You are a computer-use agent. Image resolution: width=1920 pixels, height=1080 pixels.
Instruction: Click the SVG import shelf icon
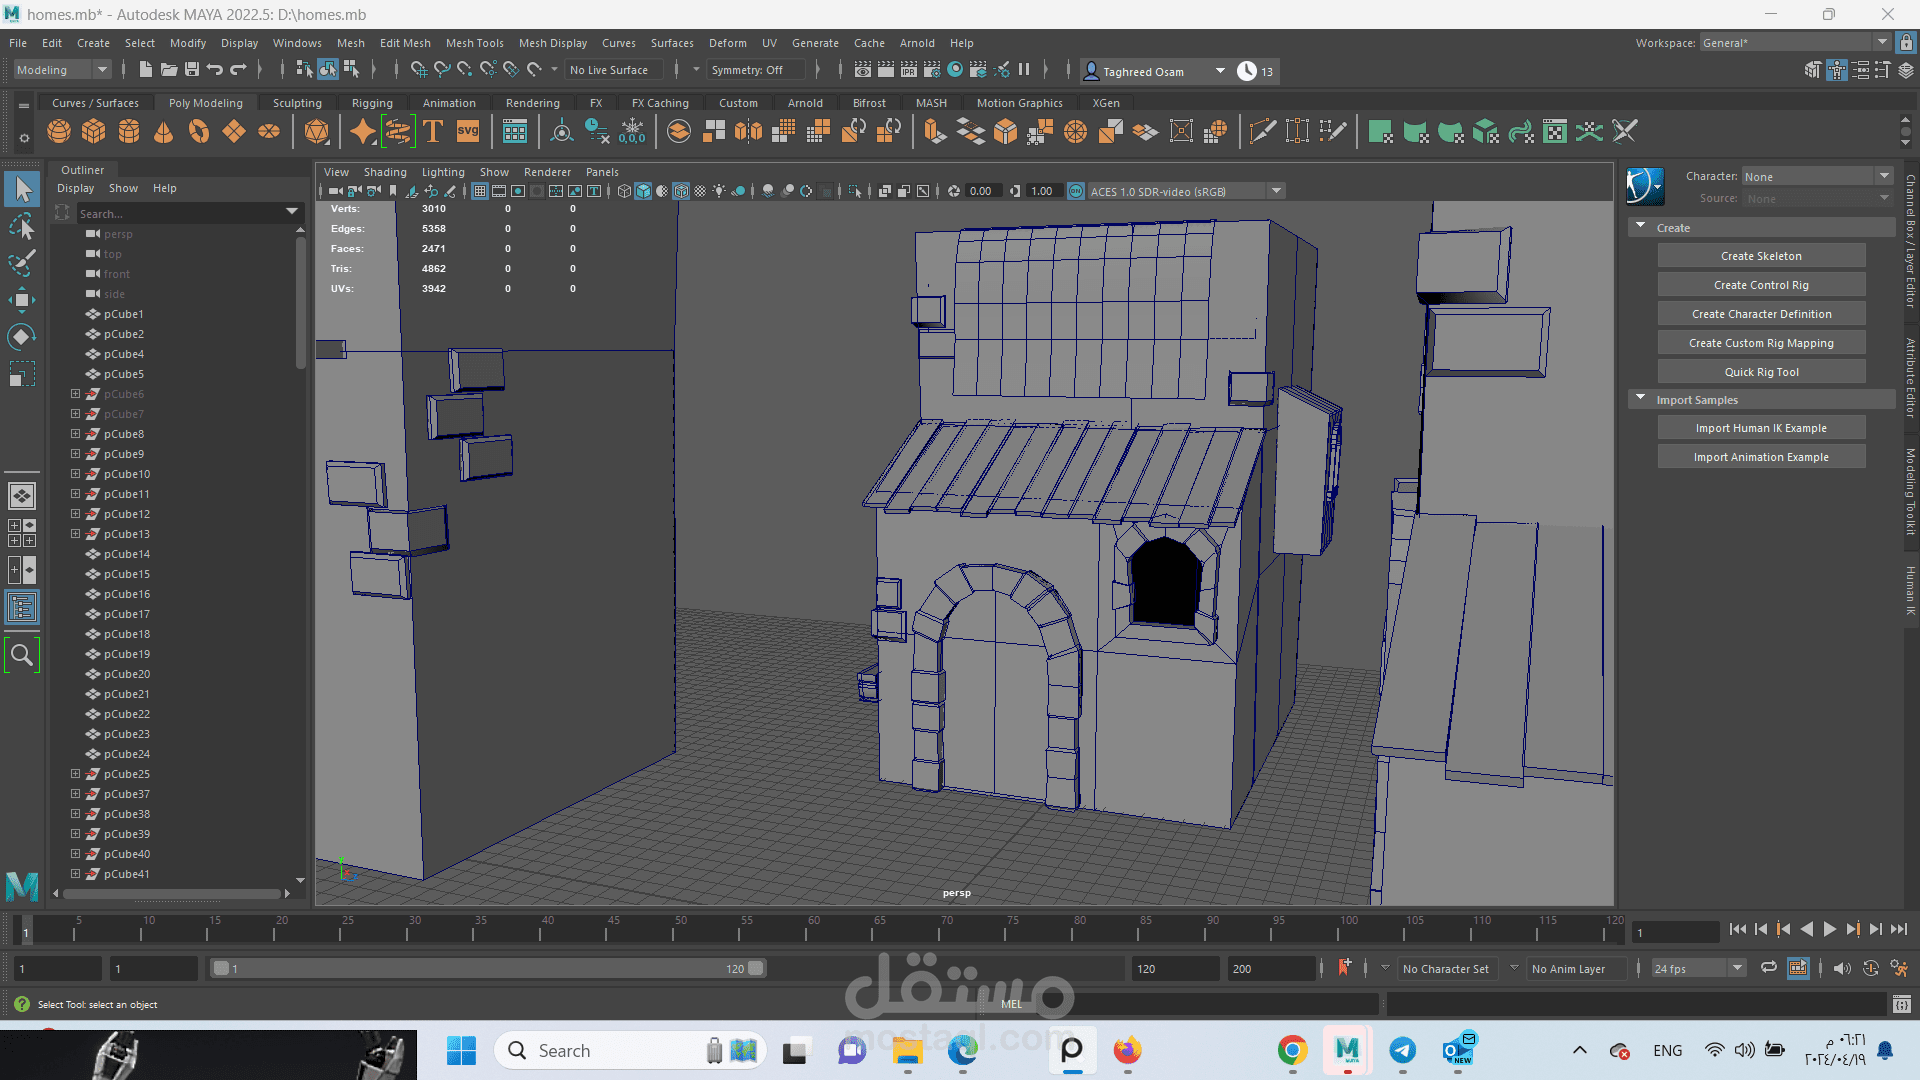click(x=468, y=132)
